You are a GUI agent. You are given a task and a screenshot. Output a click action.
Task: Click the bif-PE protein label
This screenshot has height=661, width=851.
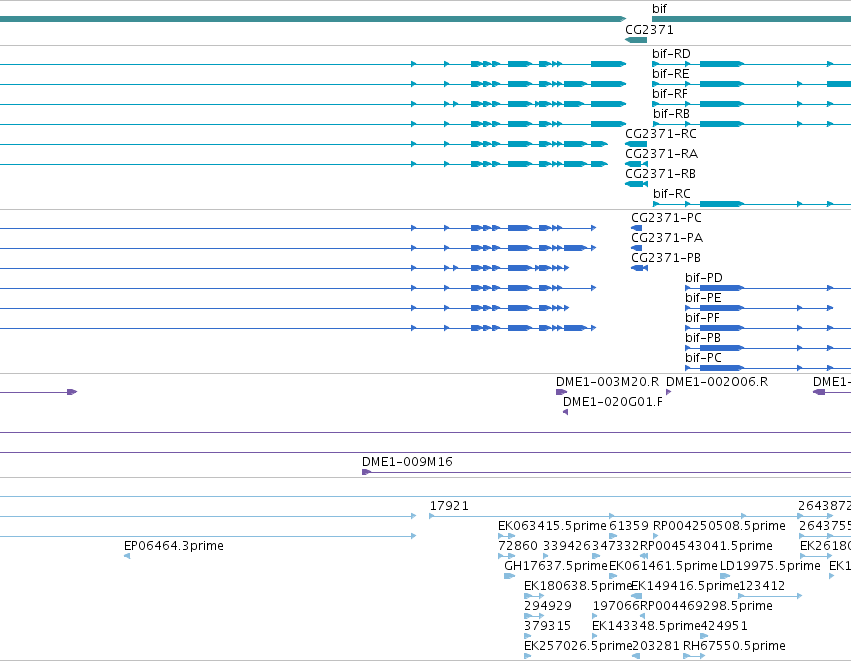(703, 298)
